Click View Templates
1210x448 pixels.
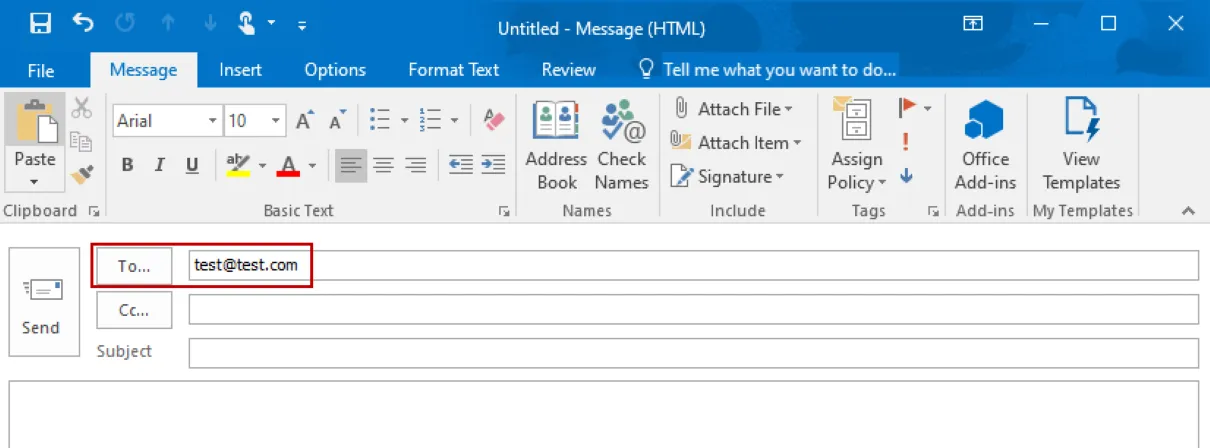(x=1081, y=145)
